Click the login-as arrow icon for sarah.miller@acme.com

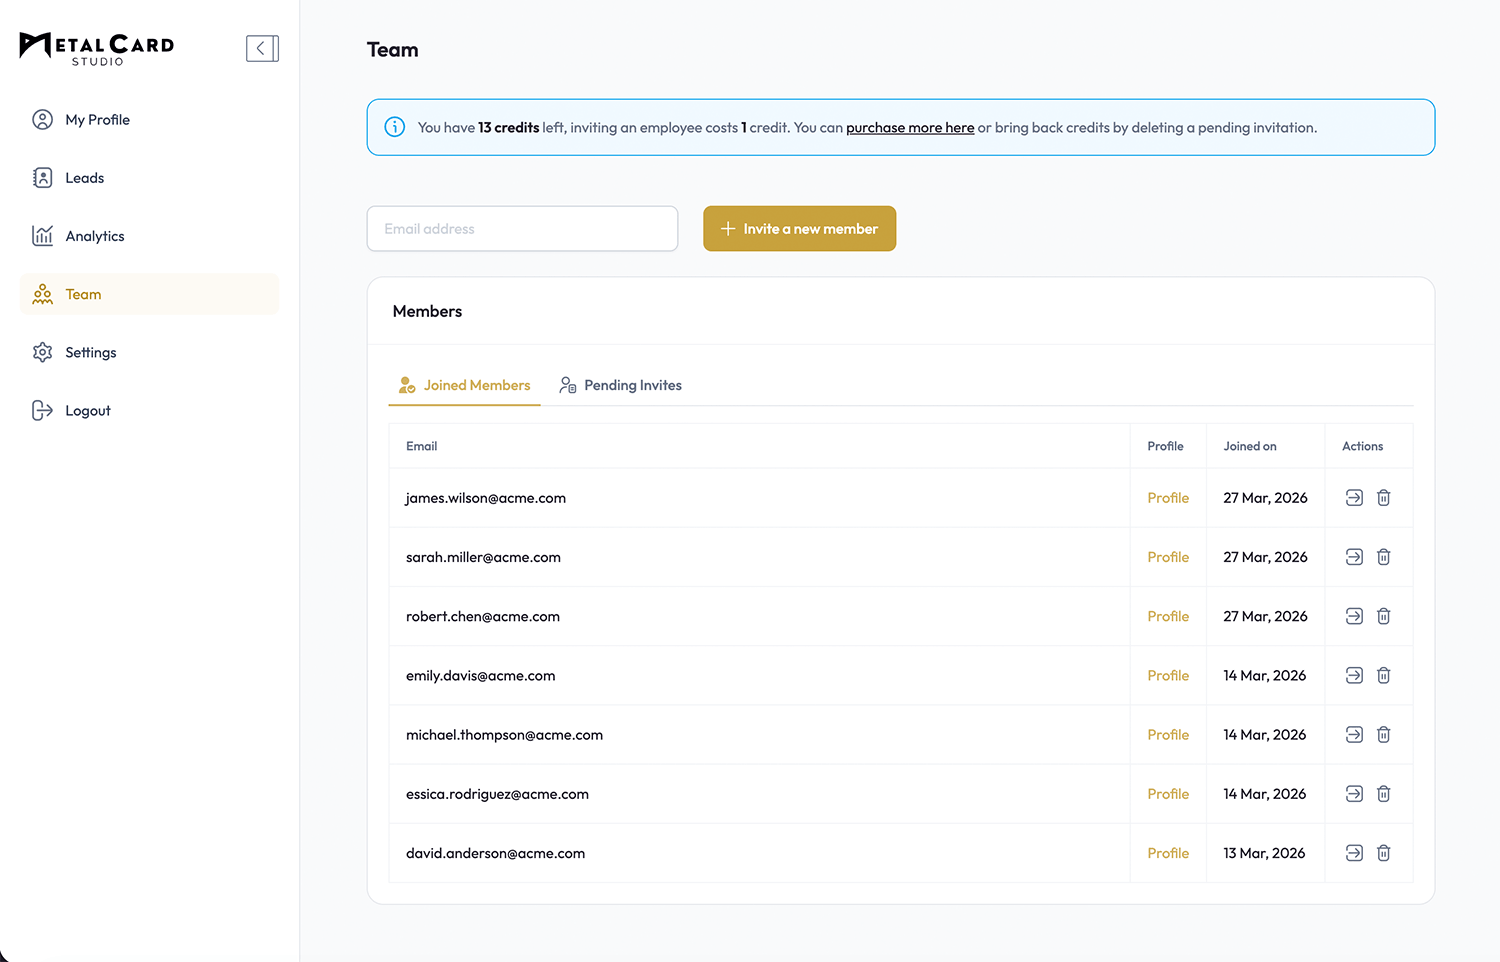(1354, 557)
